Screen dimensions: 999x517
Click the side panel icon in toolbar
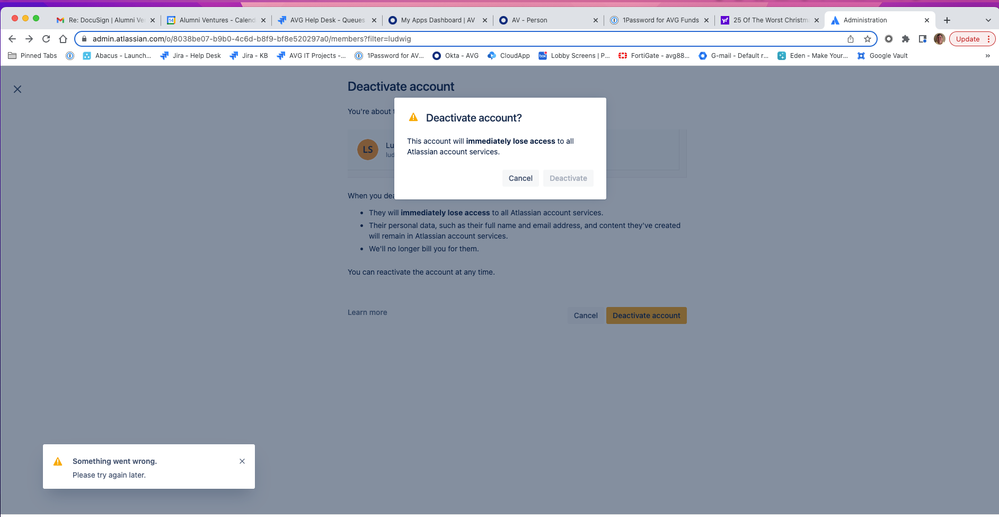tap(922, 39)
